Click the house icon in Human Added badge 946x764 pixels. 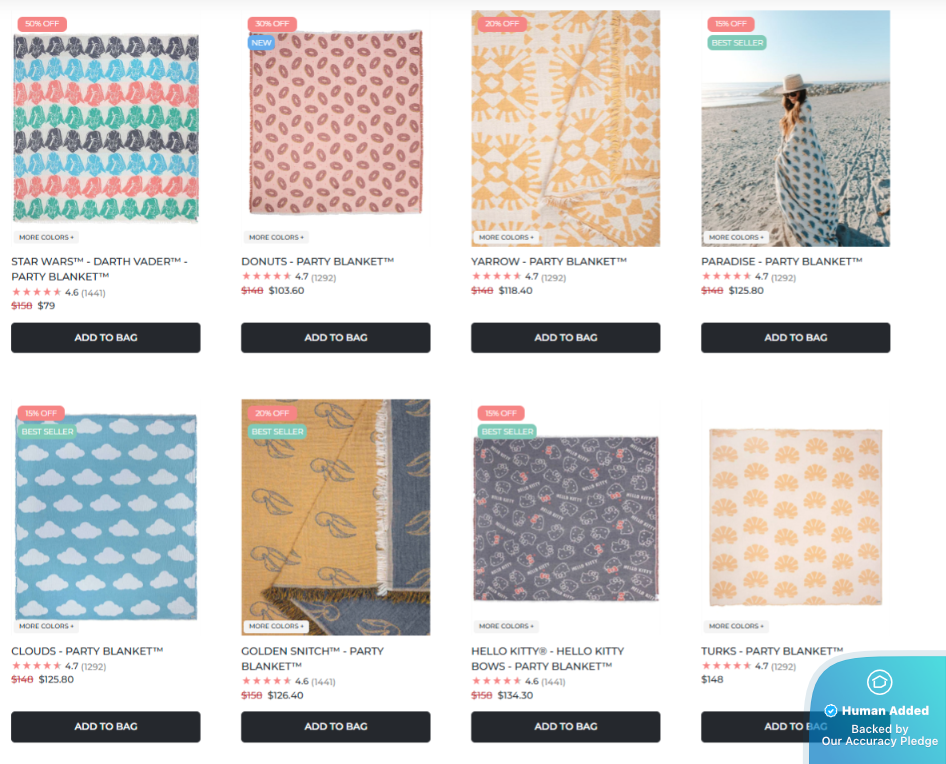point(879,682)
